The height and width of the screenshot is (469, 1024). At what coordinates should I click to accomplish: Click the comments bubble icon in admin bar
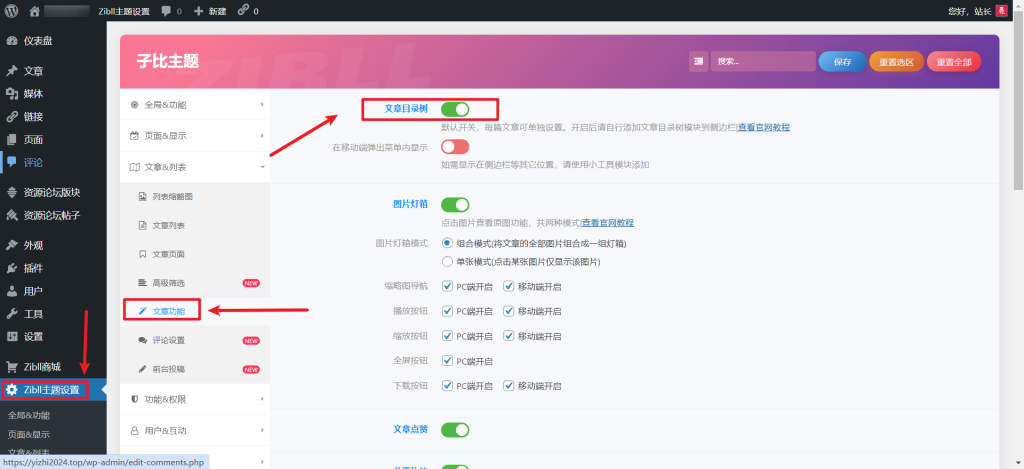pos(168,11)
